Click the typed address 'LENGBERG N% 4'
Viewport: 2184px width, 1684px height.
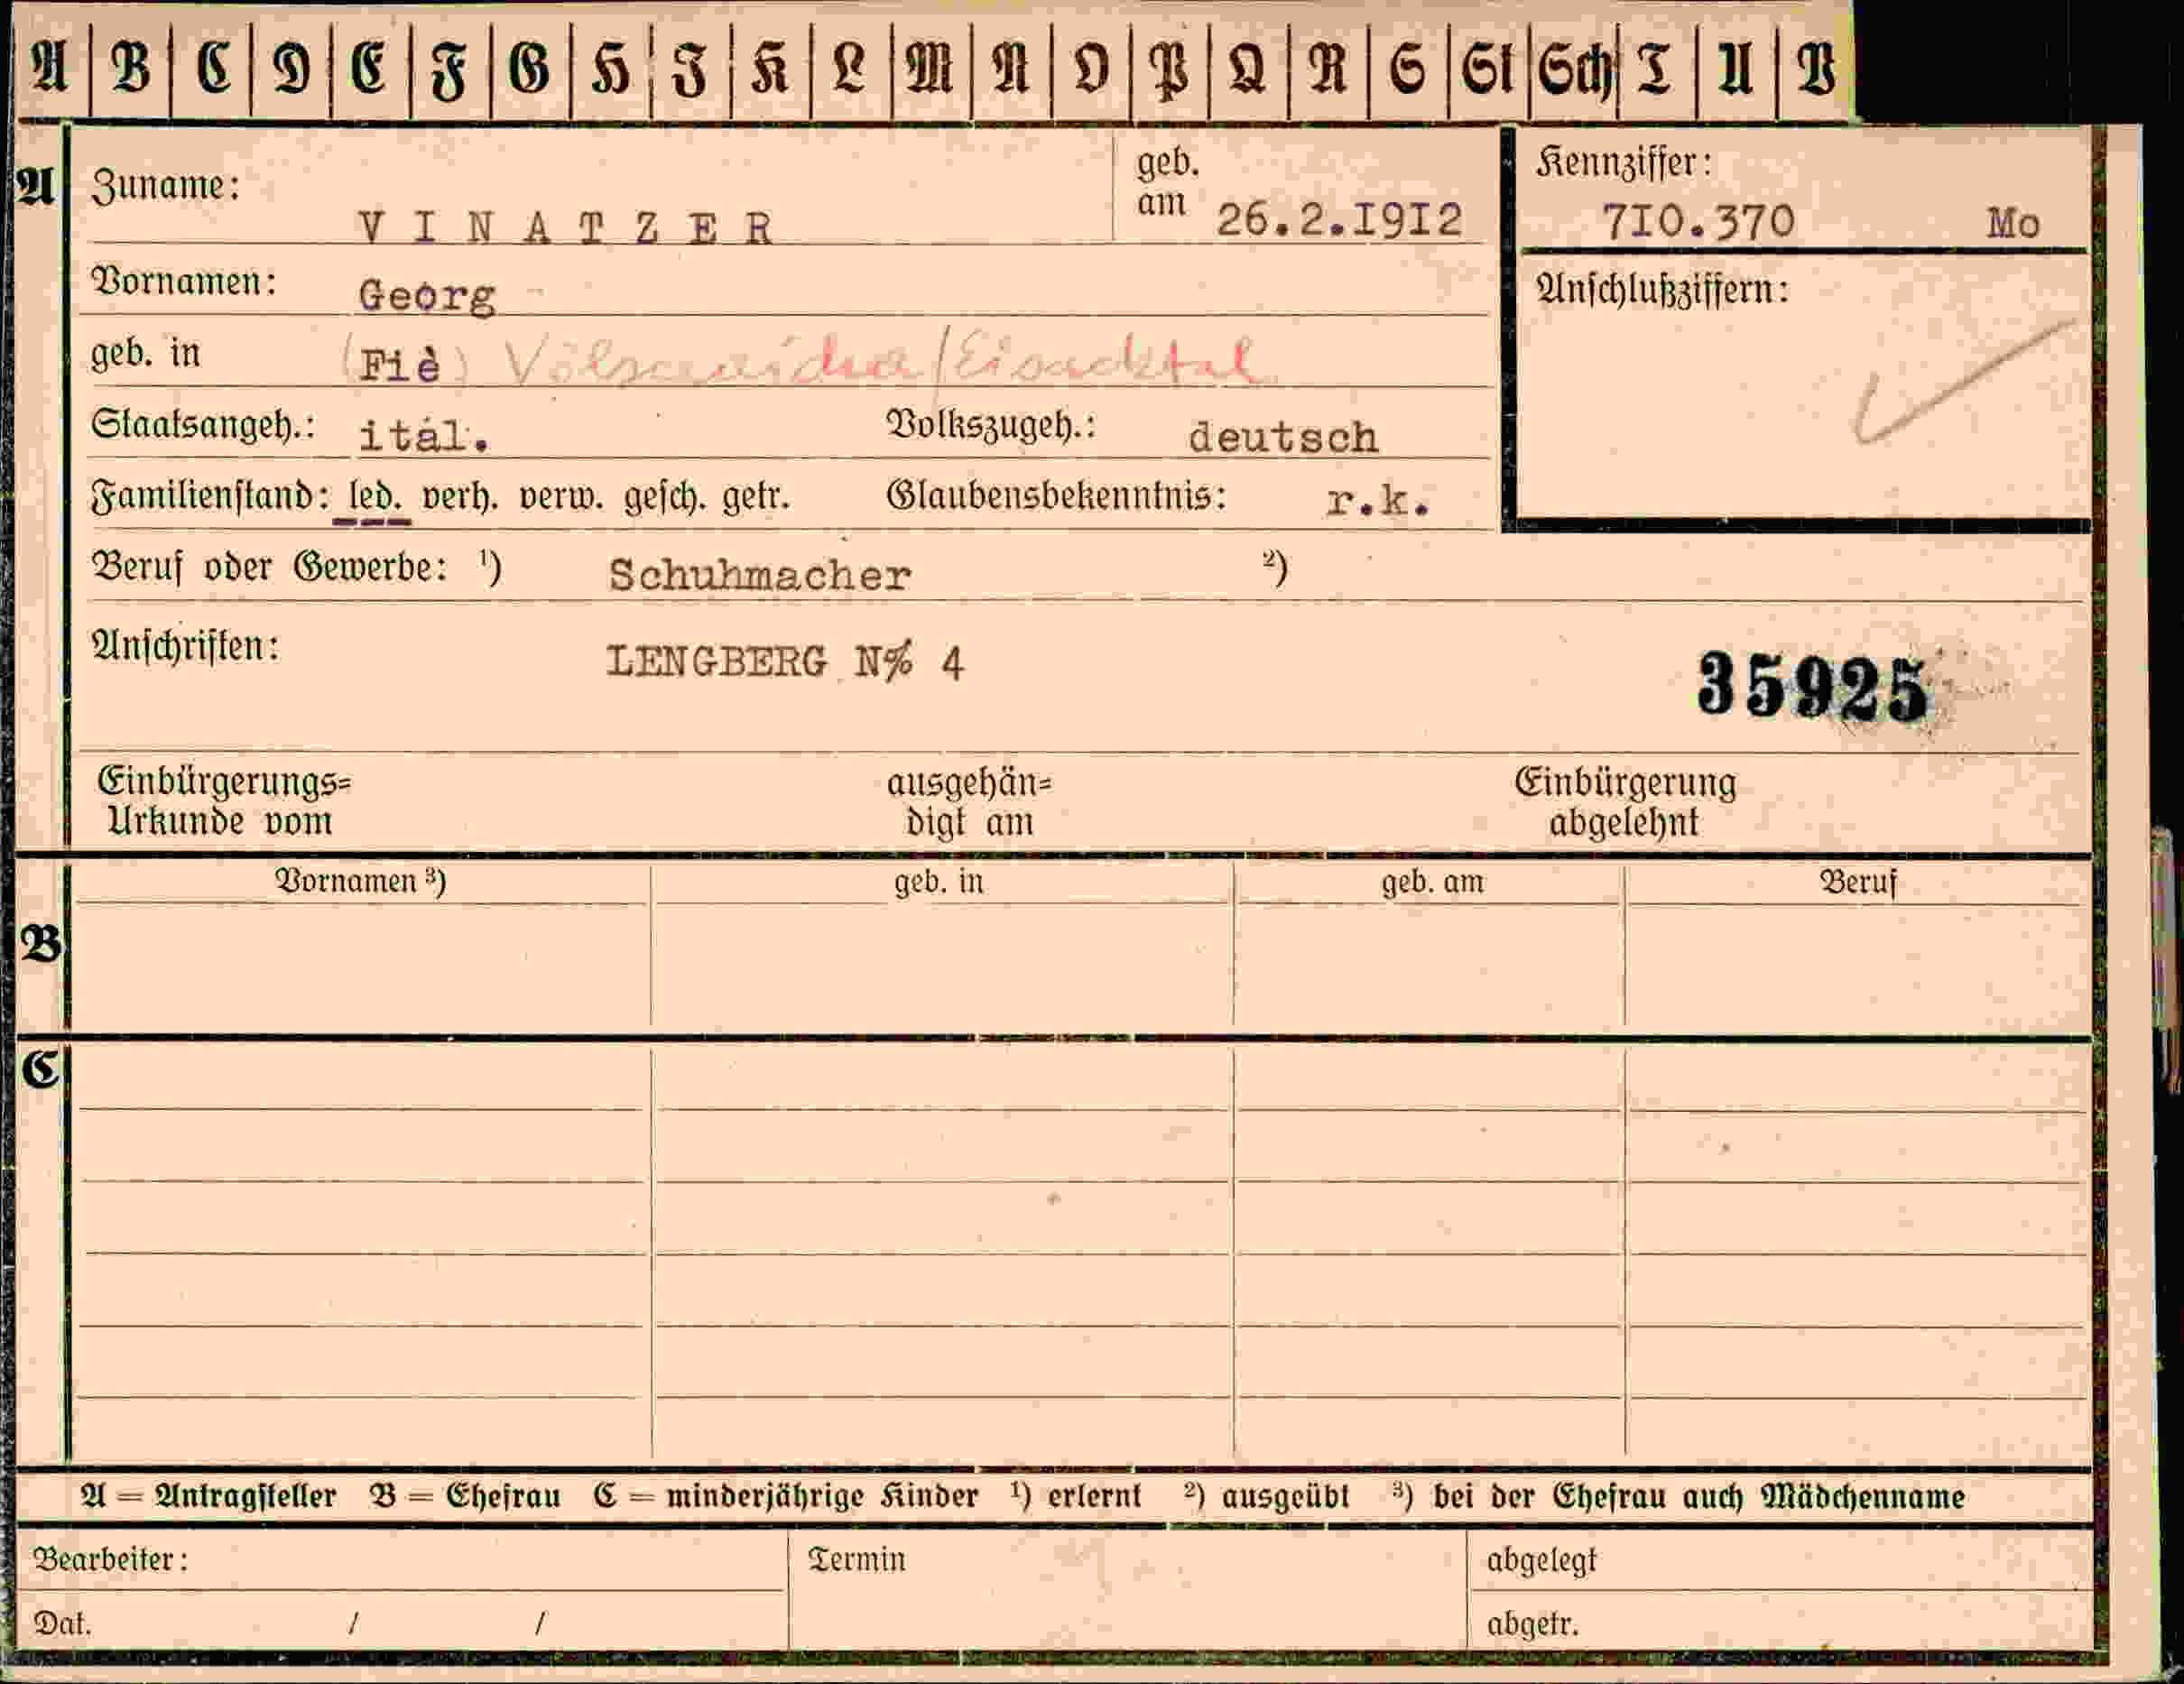785,662
